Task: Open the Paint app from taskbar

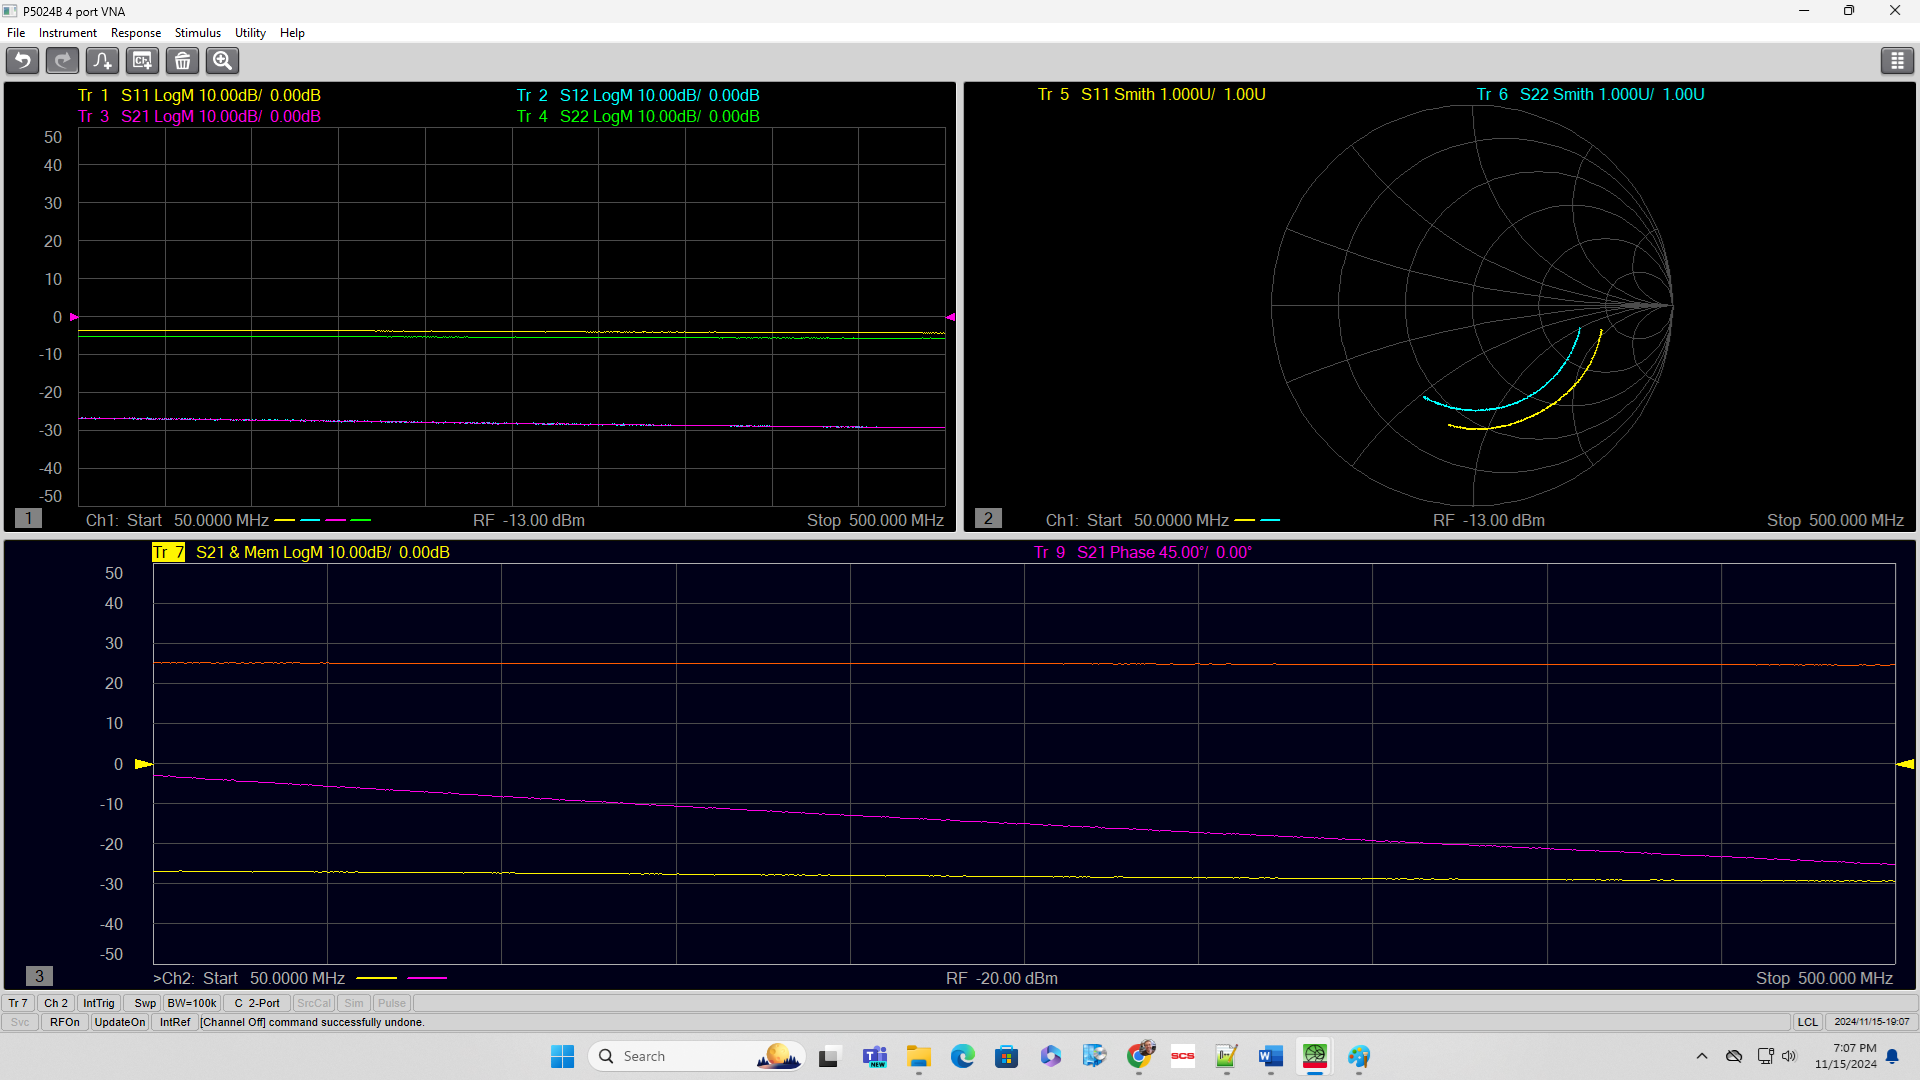Action: pos(1359,1056)
